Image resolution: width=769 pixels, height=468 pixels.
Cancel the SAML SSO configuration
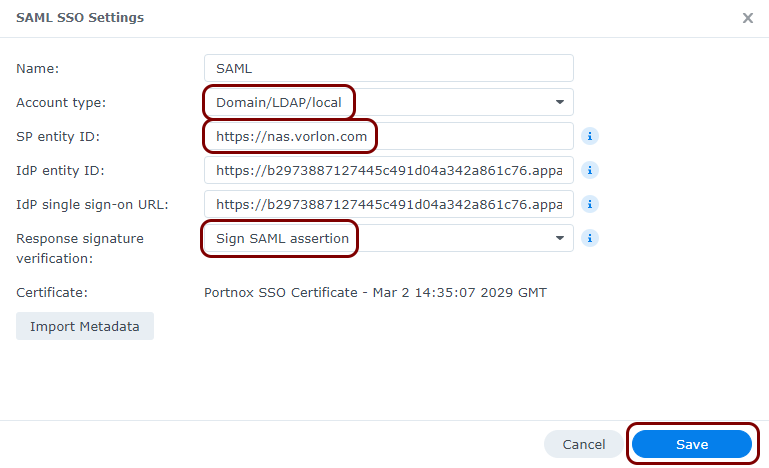pyautogui.click(x=584, y=444)
